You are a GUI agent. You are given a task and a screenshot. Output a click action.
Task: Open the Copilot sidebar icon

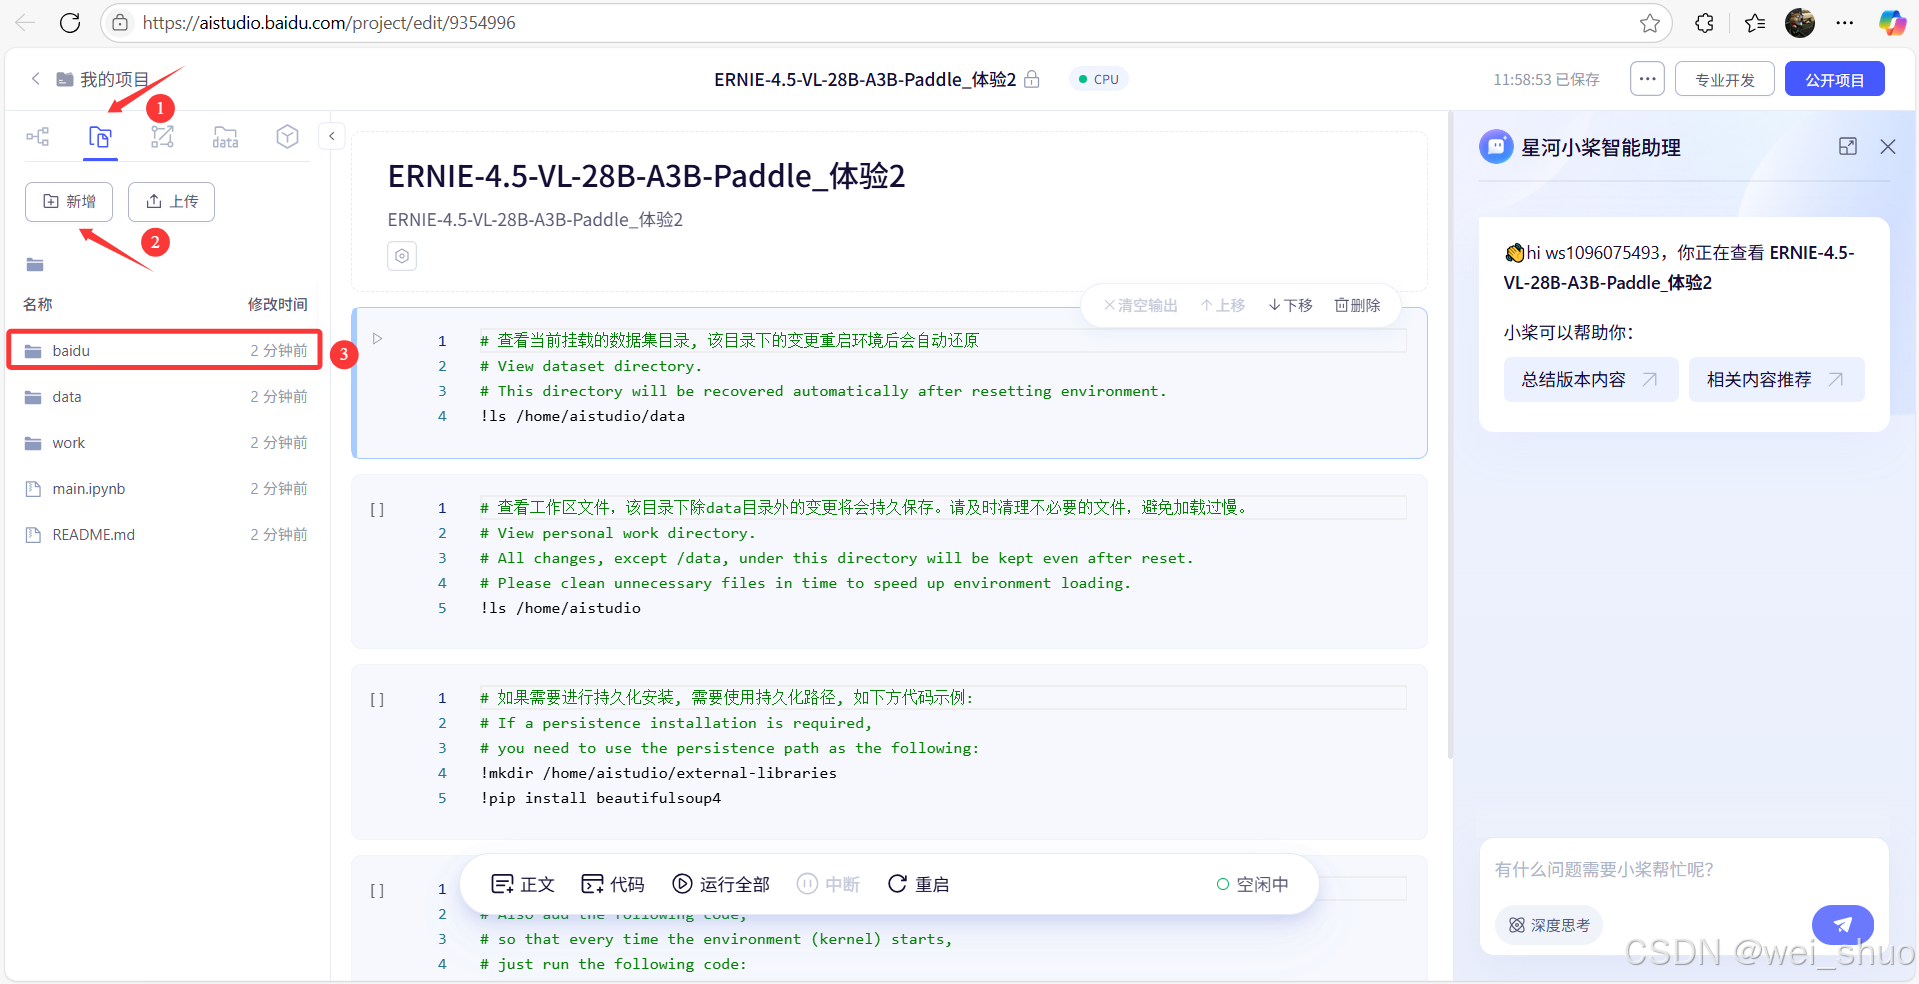click(x=1892, y=23)
